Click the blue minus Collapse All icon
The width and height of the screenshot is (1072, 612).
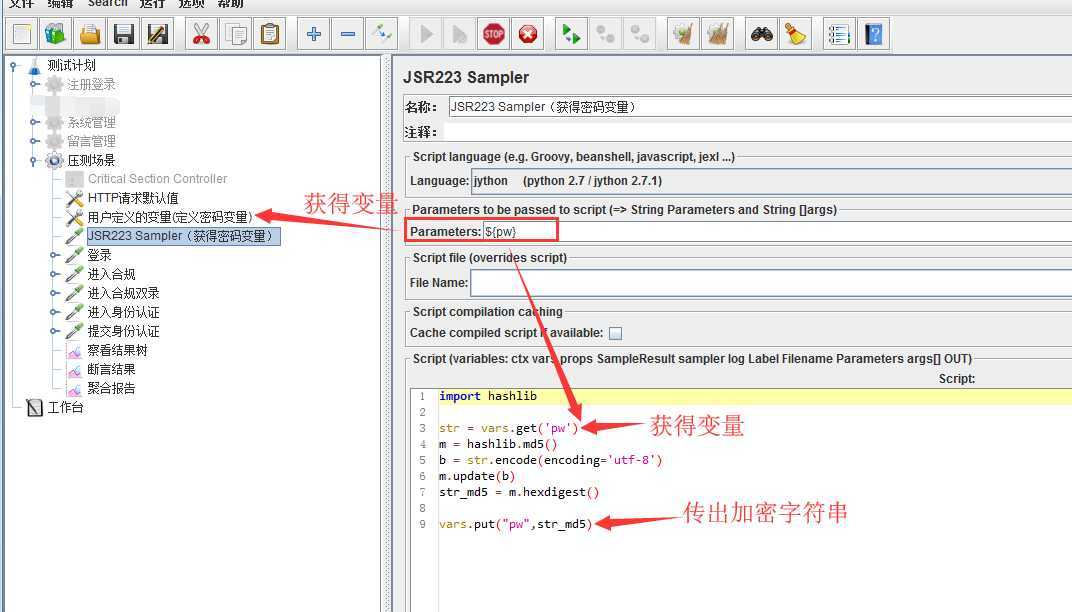tap(348, 34)
